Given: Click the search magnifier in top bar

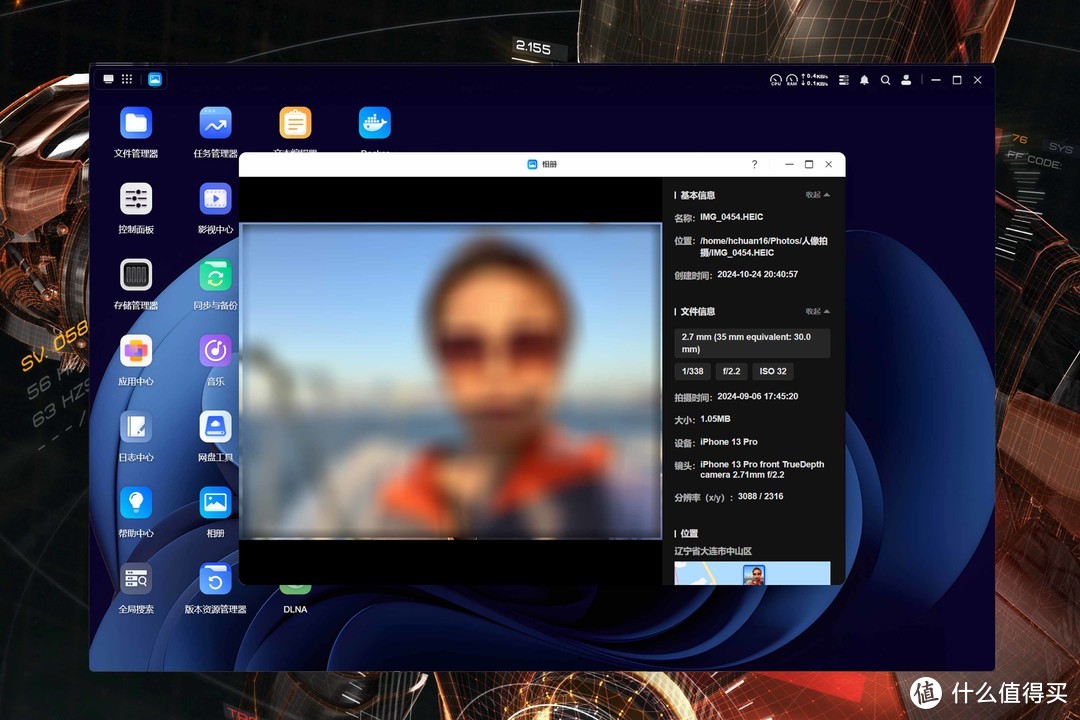Looking at the screenshot, I should coord(885,80).
